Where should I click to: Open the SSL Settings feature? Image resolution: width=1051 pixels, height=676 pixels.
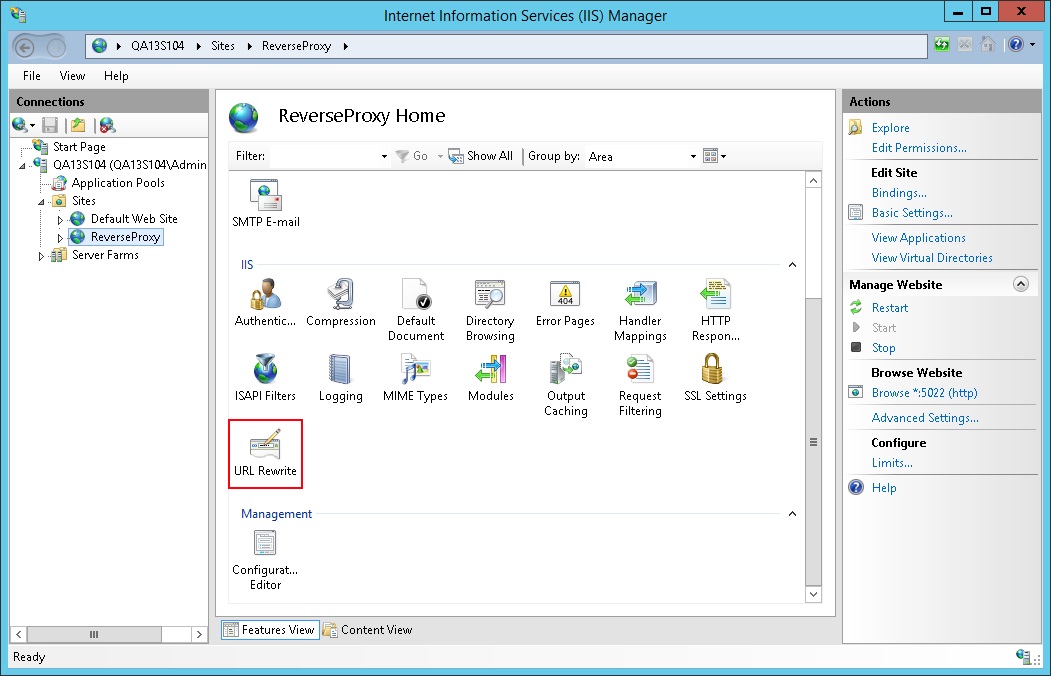pyautogui.click(x=714, y=378)
